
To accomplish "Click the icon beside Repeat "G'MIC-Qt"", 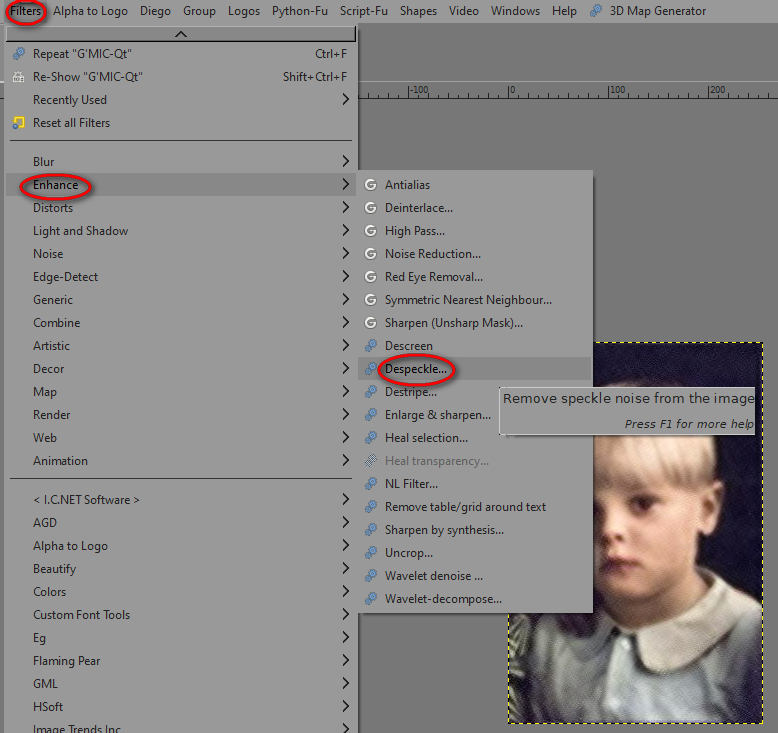I will (x=19, y=54).
